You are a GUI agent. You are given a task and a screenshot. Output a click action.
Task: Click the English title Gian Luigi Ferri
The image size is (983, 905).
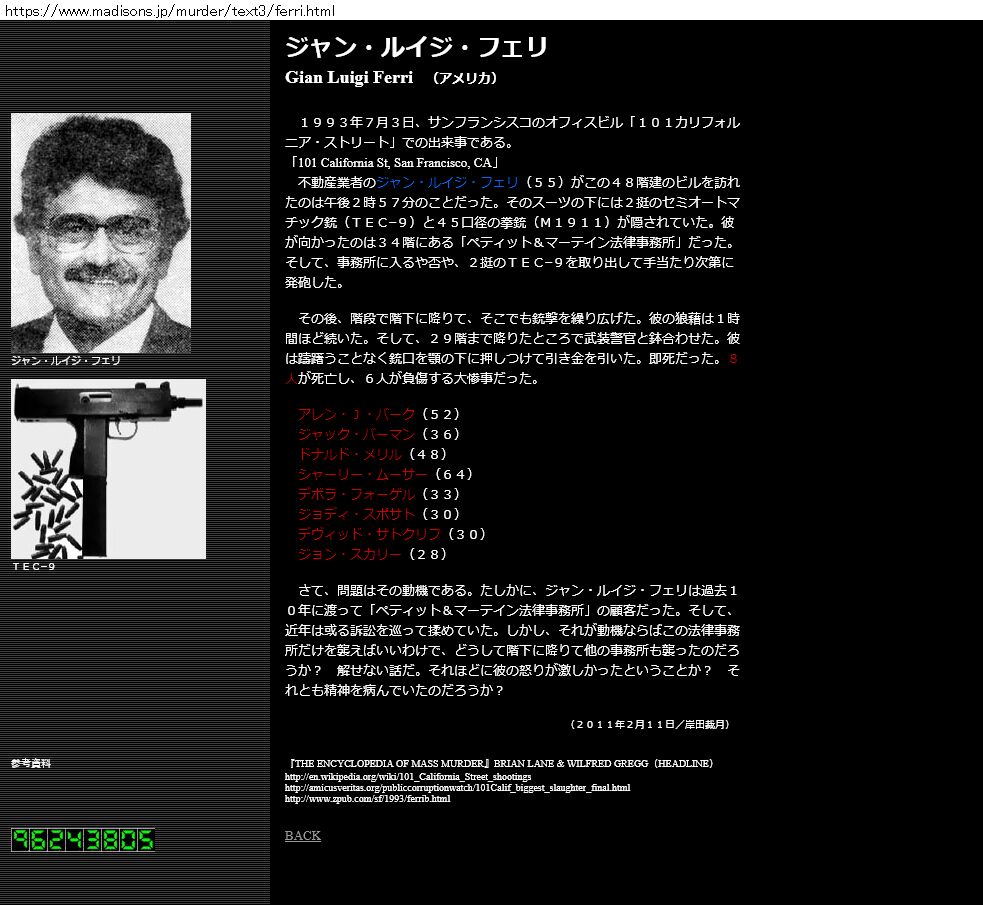pyautogui.click(x=348, y=78)
